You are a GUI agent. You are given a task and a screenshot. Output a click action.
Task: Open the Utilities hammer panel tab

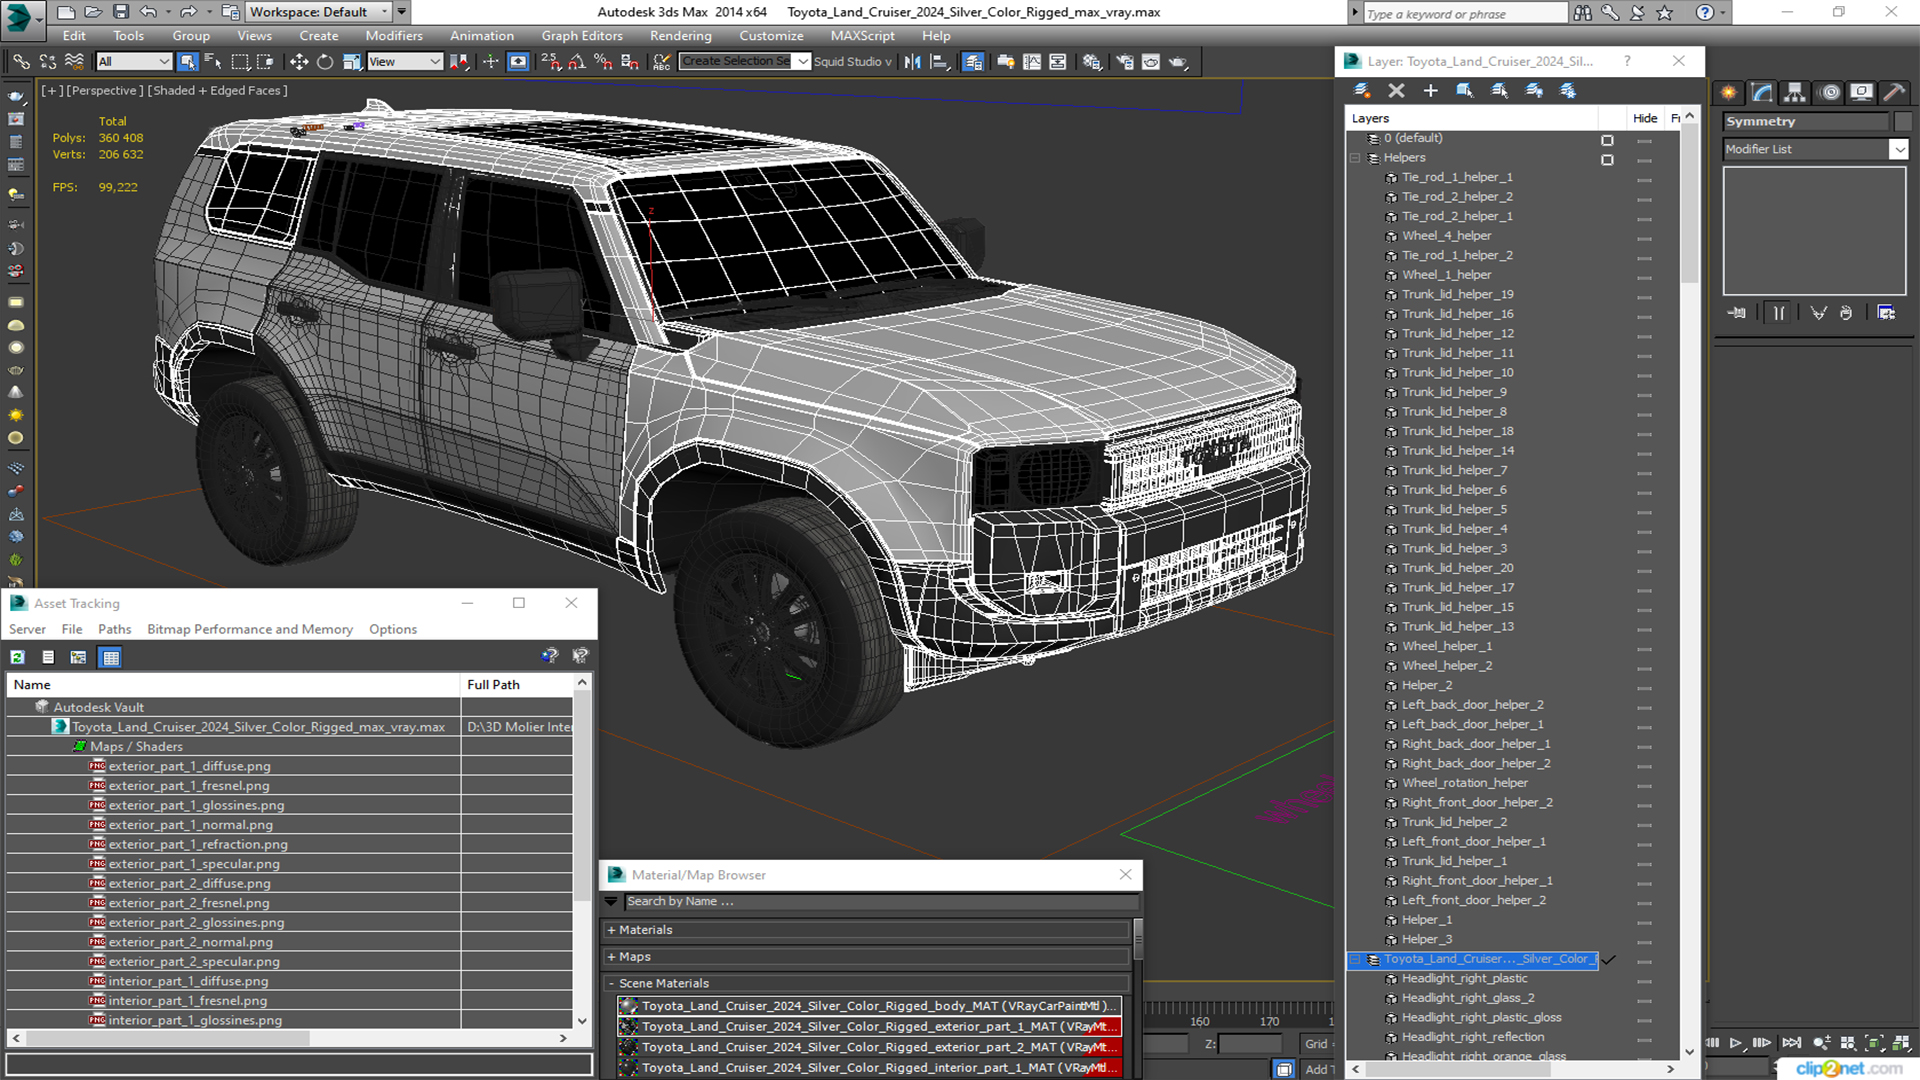coord(1895,92)
